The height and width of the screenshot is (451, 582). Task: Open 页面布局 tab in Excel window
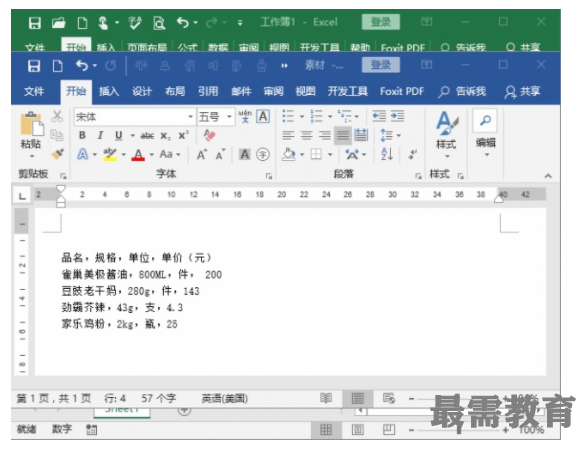point(147,47)
